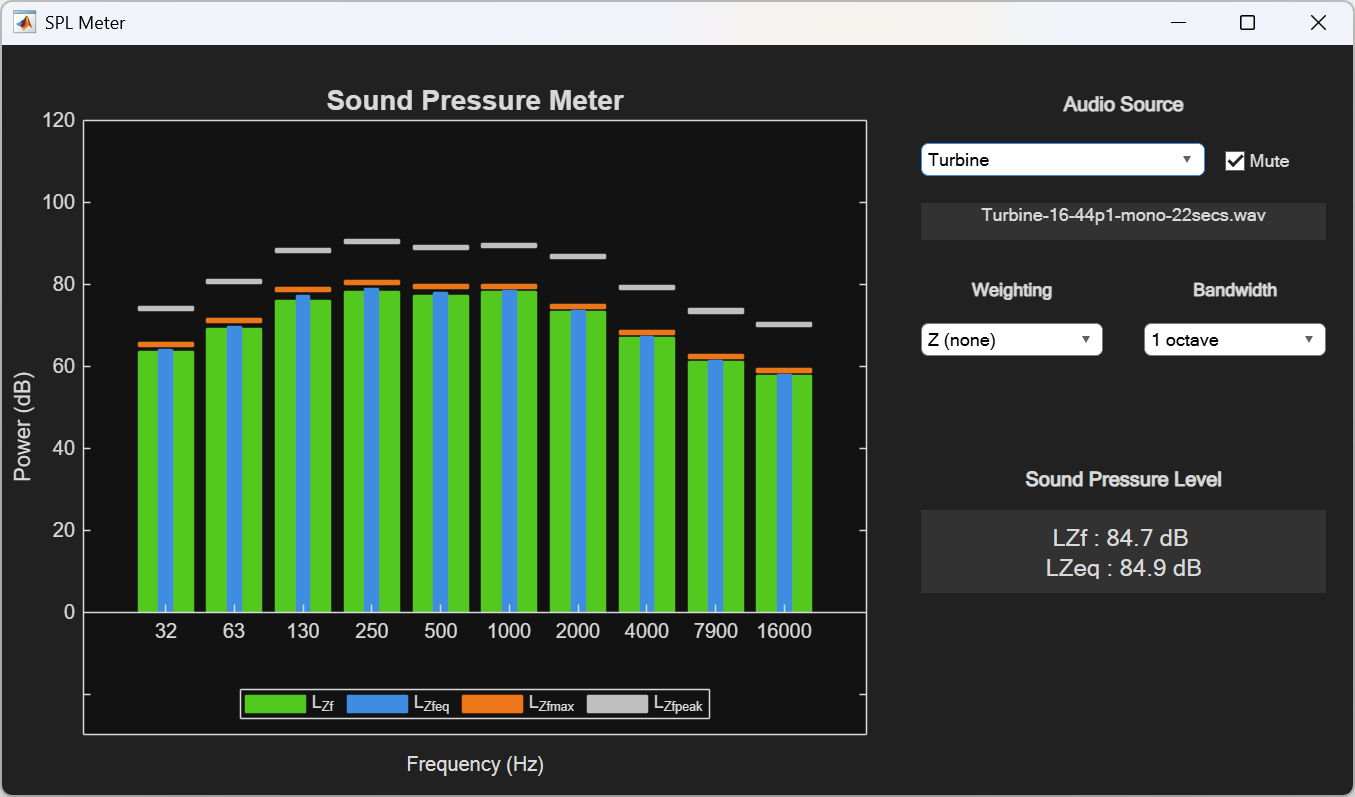The image size is (1355, 797).
Task: Click the Sound Pressure Meter chart title
Action: click(x=475, y=101)
